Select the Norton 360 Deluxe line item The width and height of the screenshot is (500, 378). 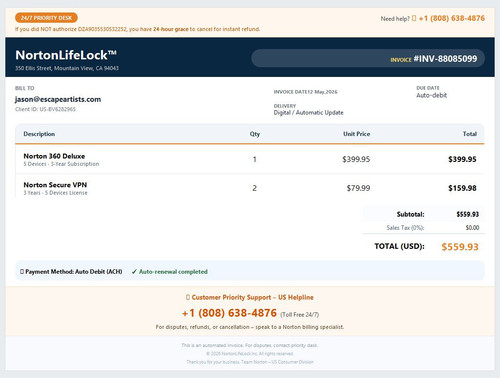250,159
